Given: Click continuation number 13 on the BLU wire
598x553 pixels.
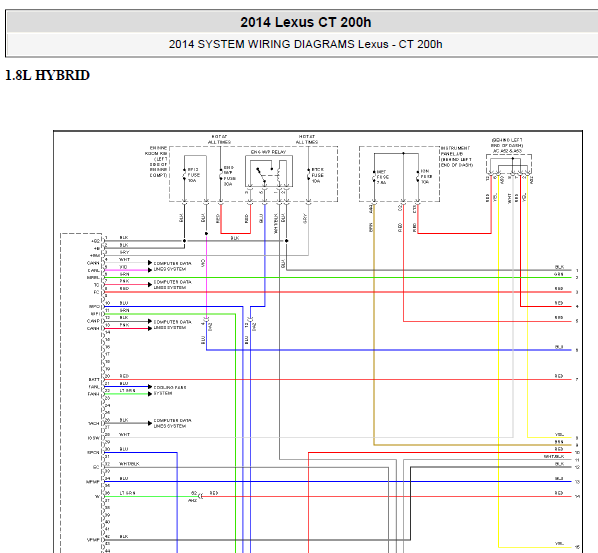Looking at the screenshot, I should point(577,482).
